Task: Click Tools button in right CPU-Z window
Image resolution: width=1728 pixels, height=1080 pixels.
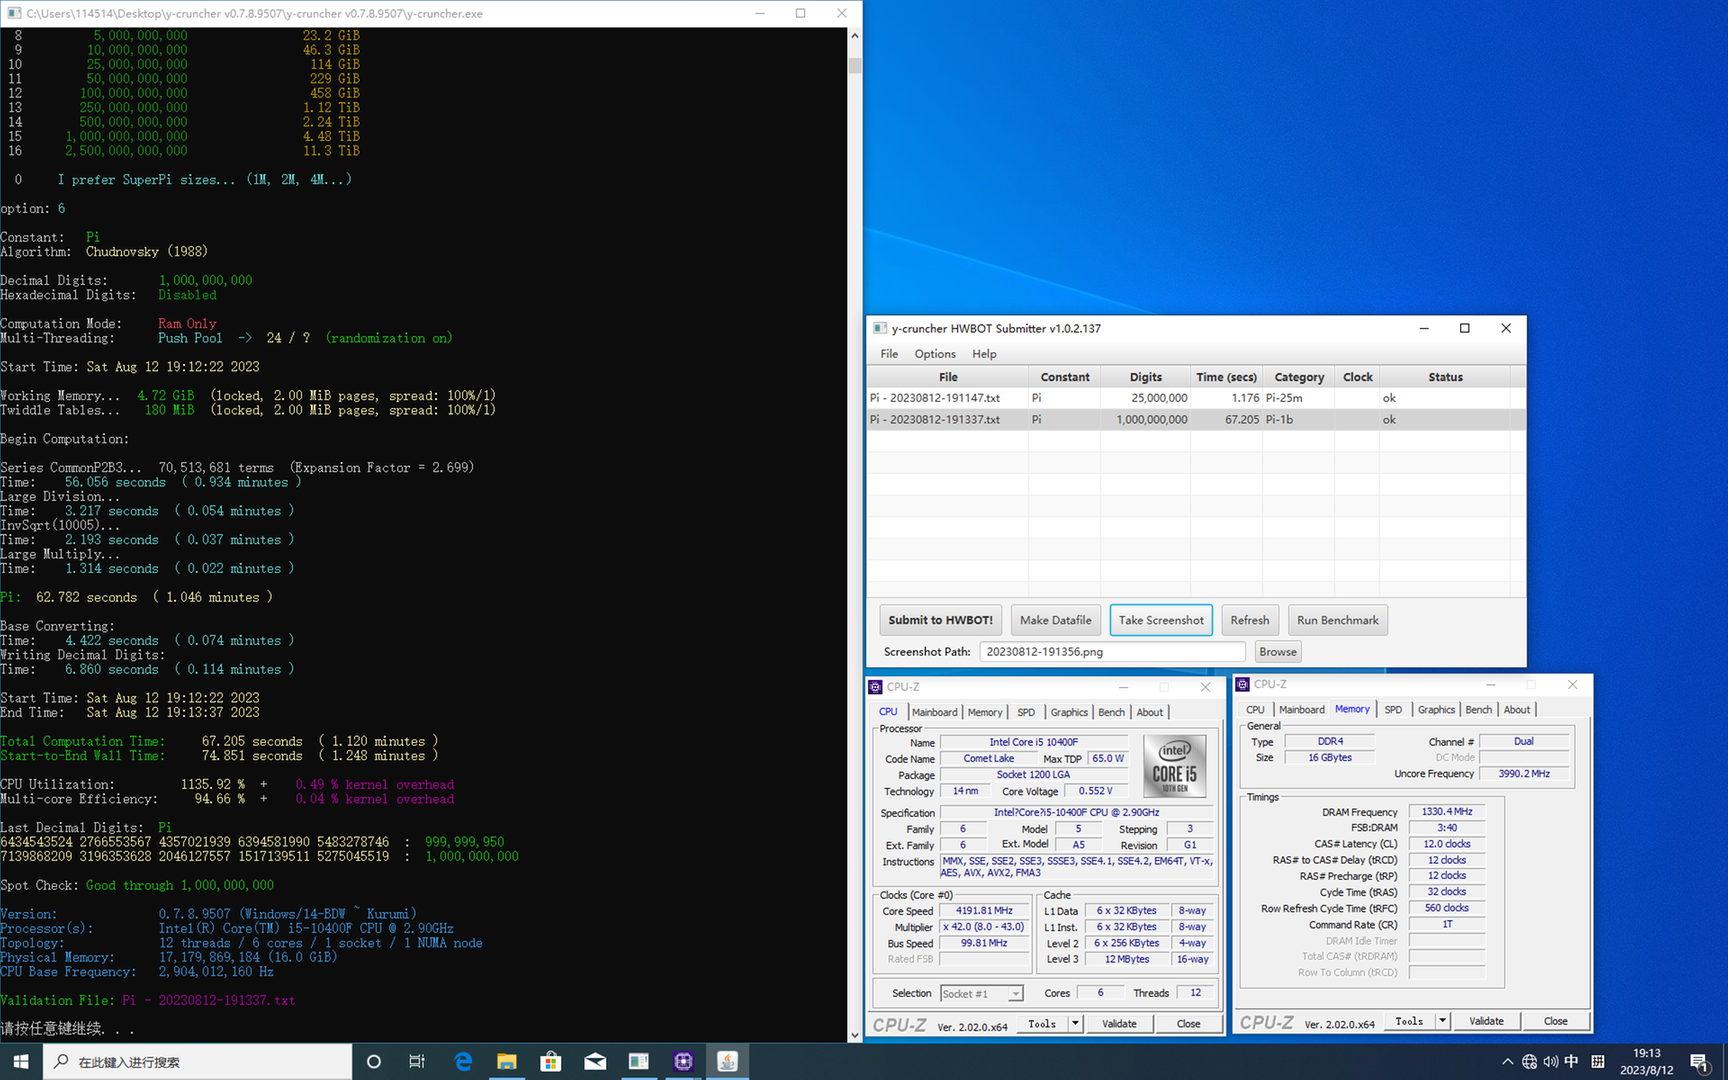Action: click(1409, 1021)
